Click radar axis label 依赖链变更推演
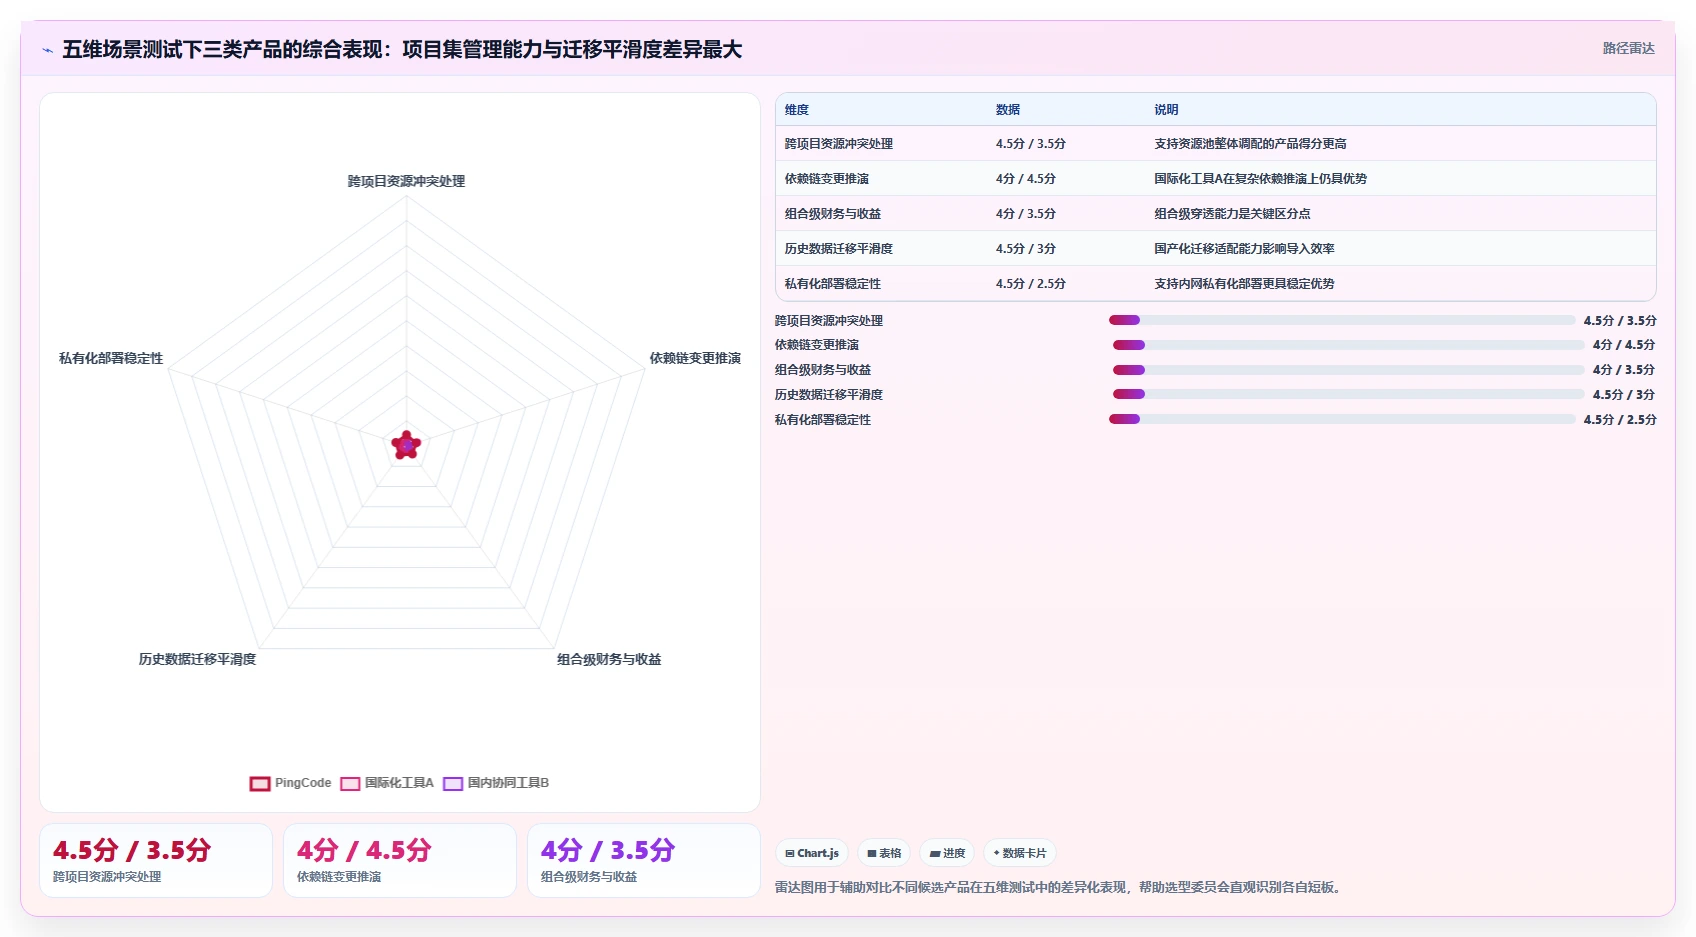 695,358
